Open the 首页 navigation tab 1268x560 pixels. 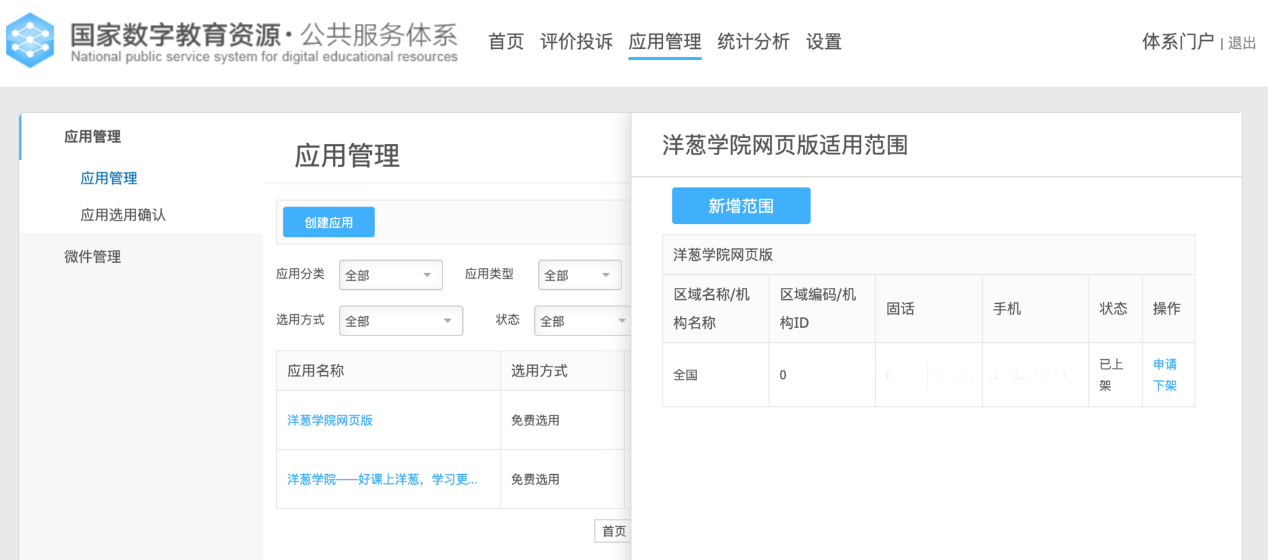[505, 42]
